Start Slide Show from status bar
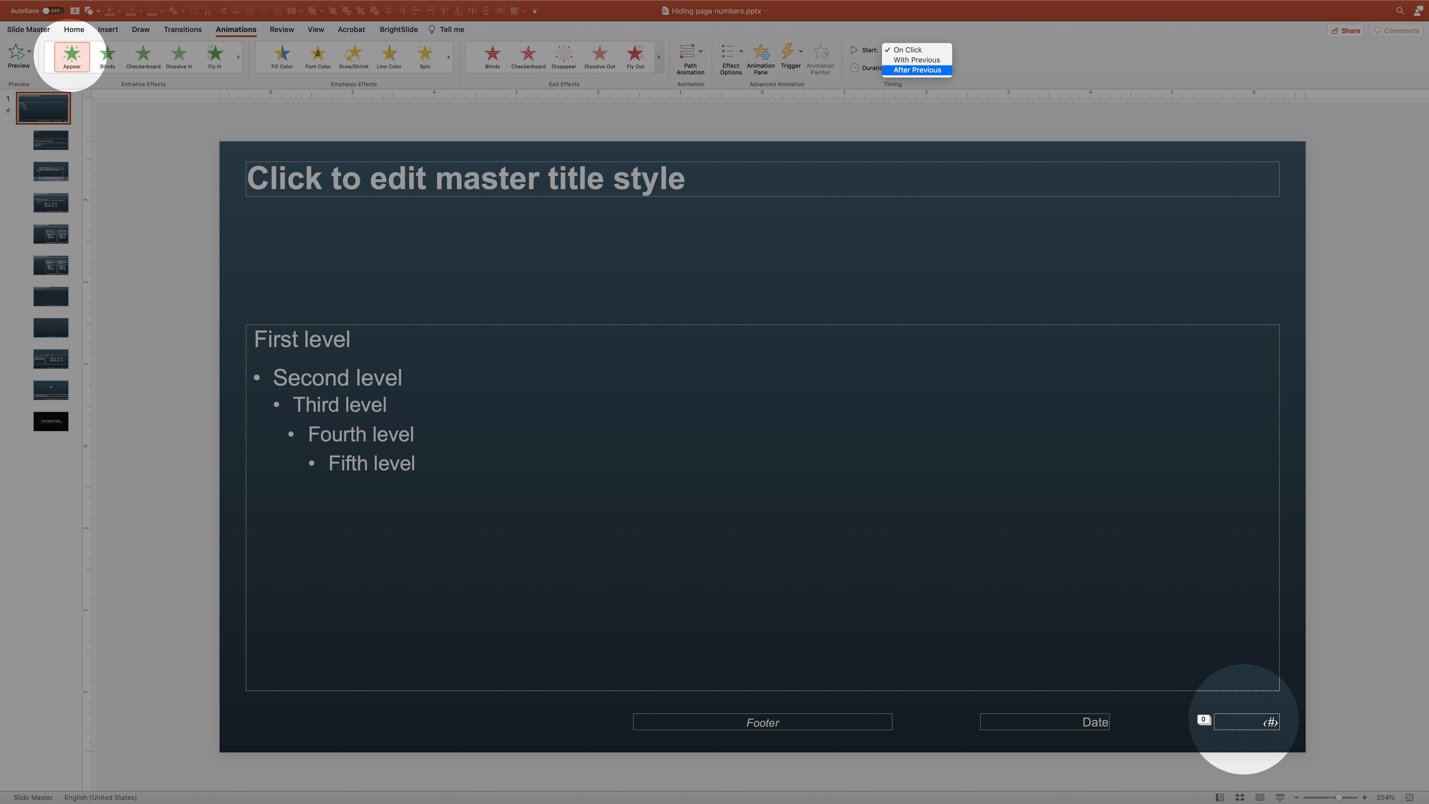Viewport: 1429px width, 804px height. [1280, 797]
